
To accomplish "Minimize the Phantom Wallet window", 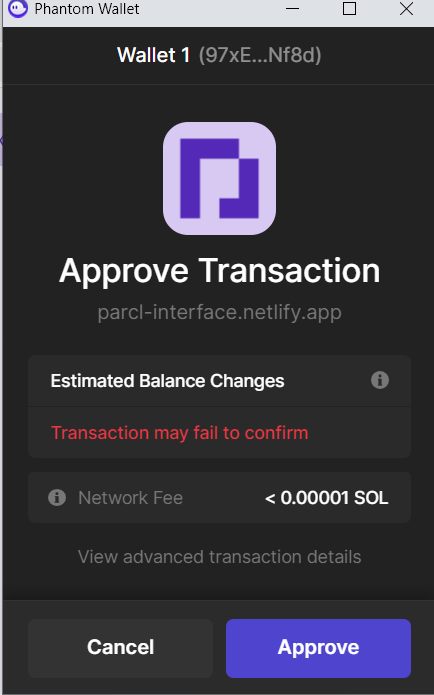I will click(292, 8).
